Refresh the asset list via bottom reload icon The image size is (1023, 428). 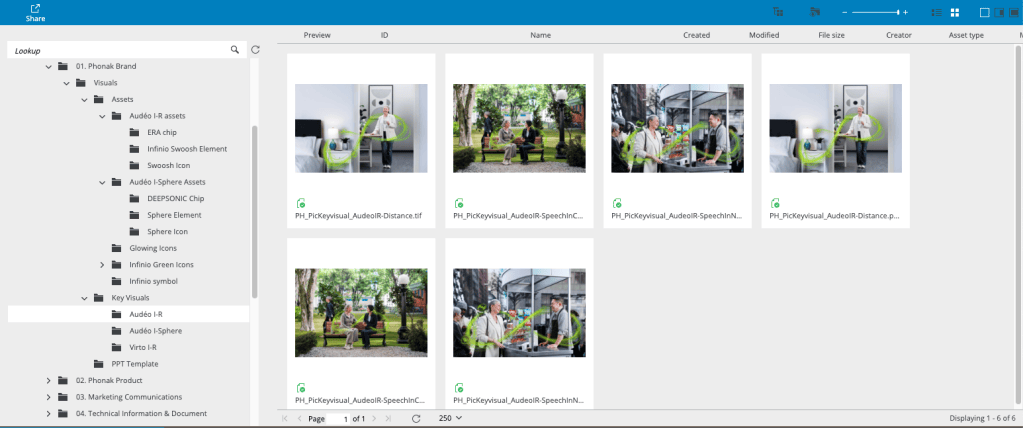(416, 419)
